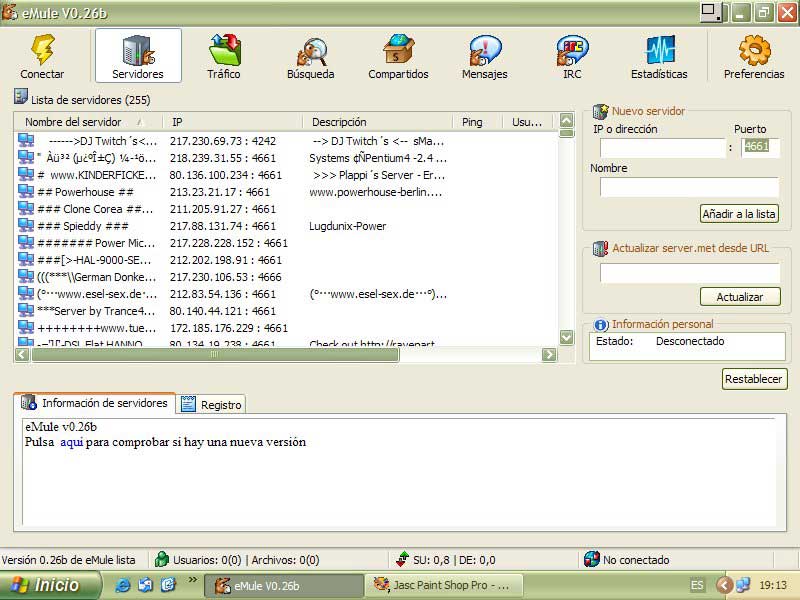Image resolution: width=800 pixels, height=600 pixels.
Task: Open the Compartidos shared files view
Action: pos(398,56)
